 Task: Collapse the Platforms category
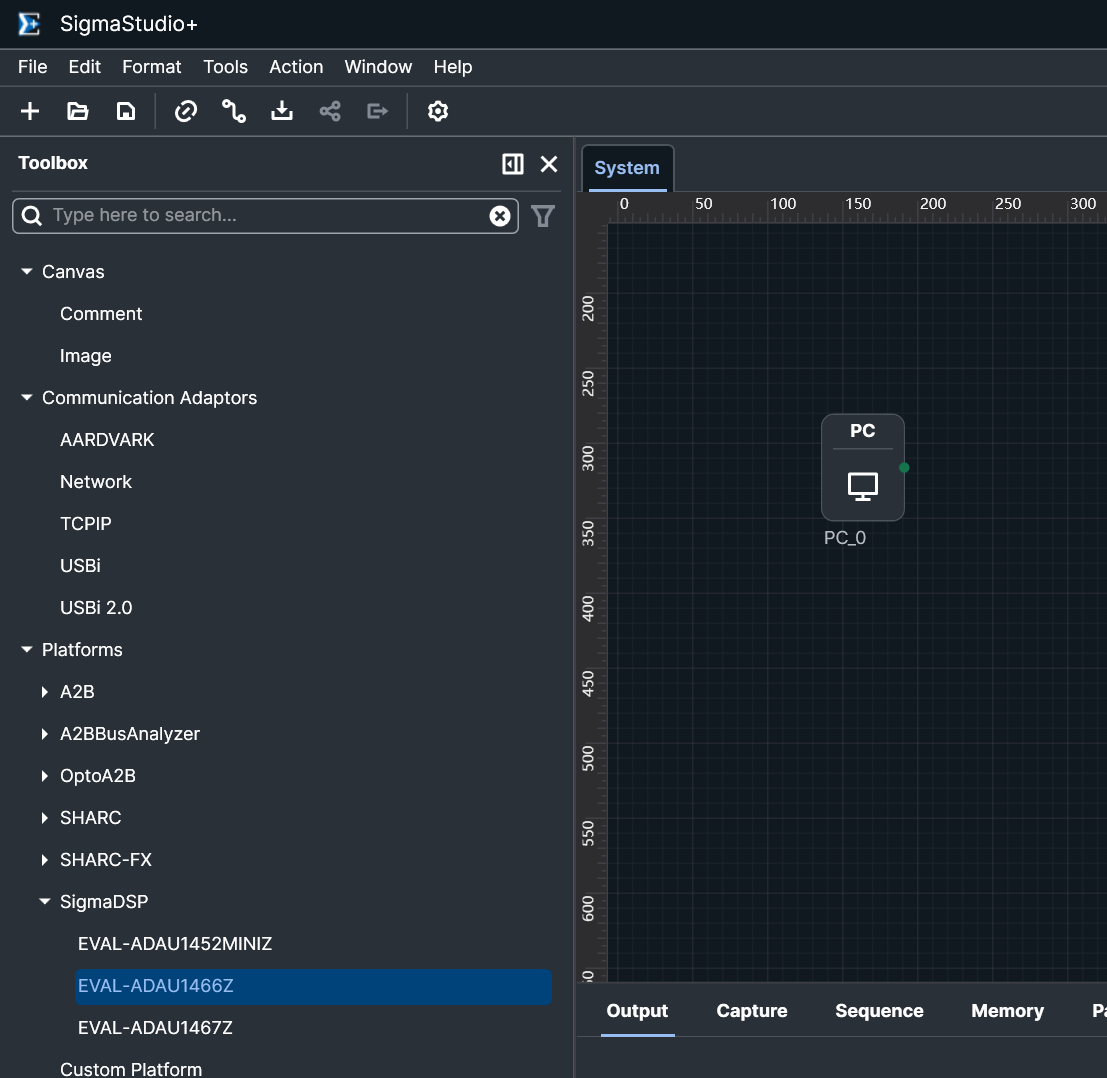(27, 650)
